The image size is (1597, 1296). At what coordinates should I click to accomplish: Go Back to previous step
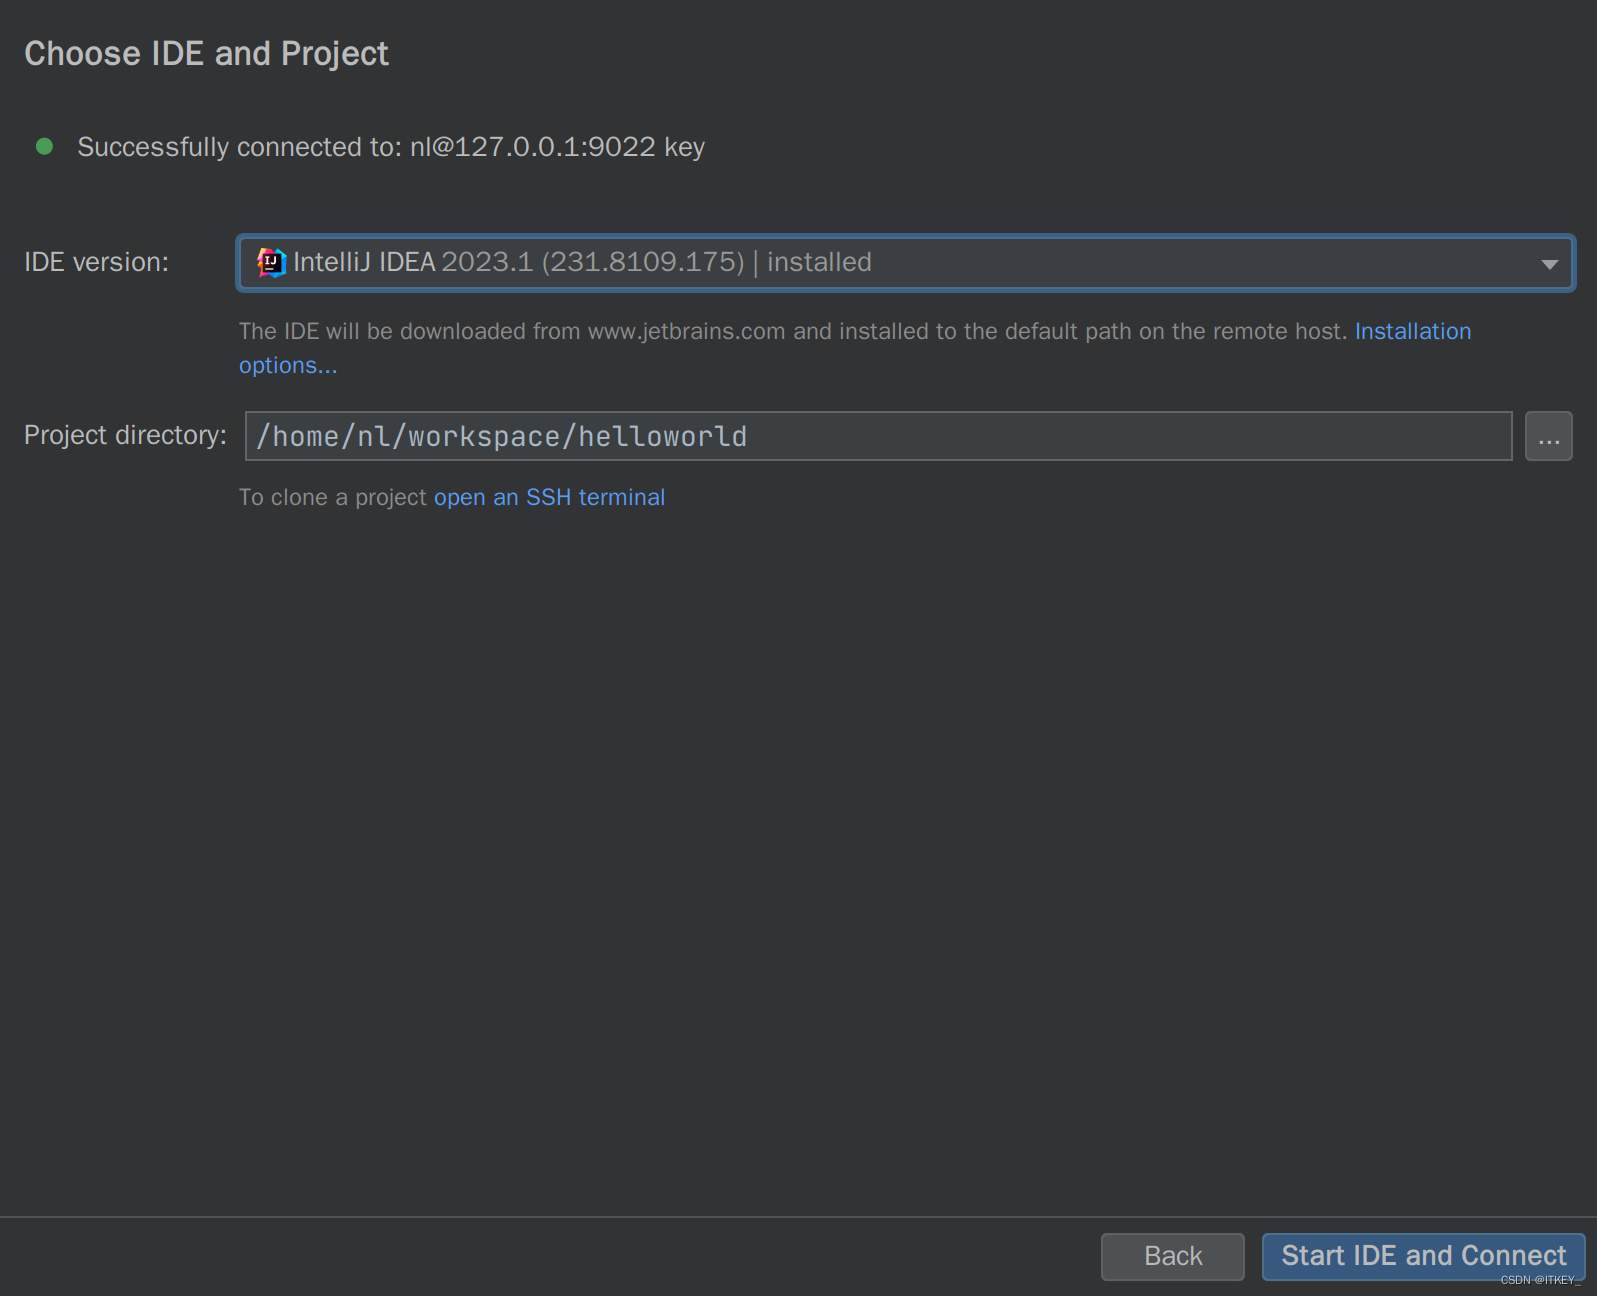(x=1172, y=1256)
